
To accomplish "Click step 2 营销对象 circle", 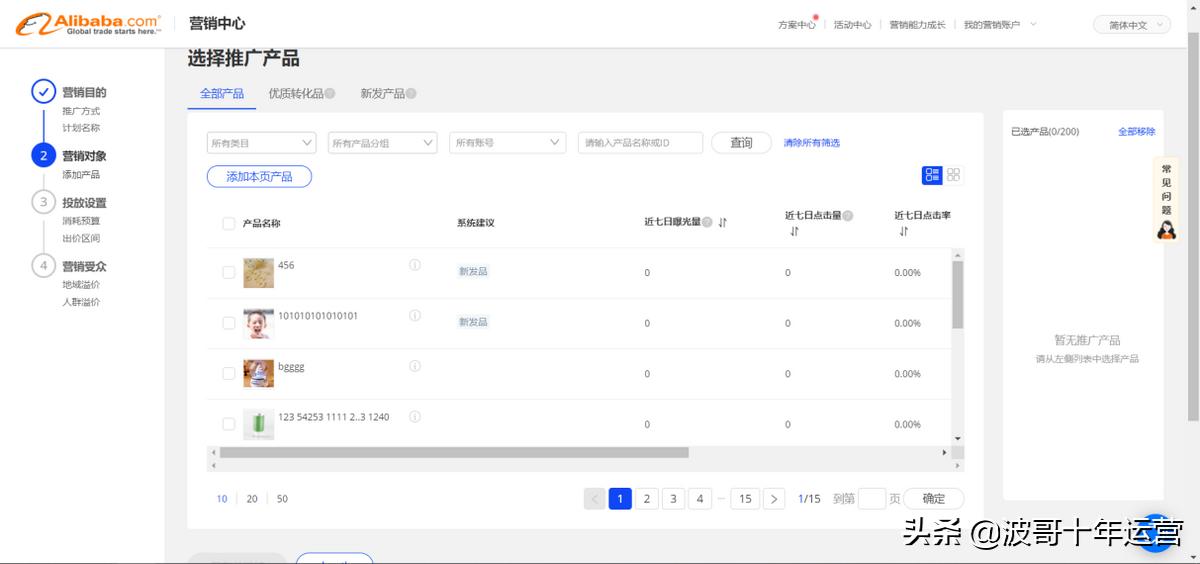I will pos(43,156).
